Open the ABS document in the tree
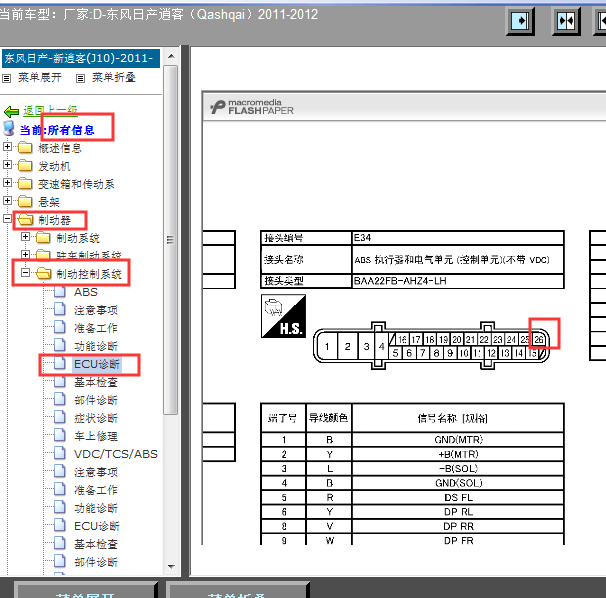 [86, 292]
